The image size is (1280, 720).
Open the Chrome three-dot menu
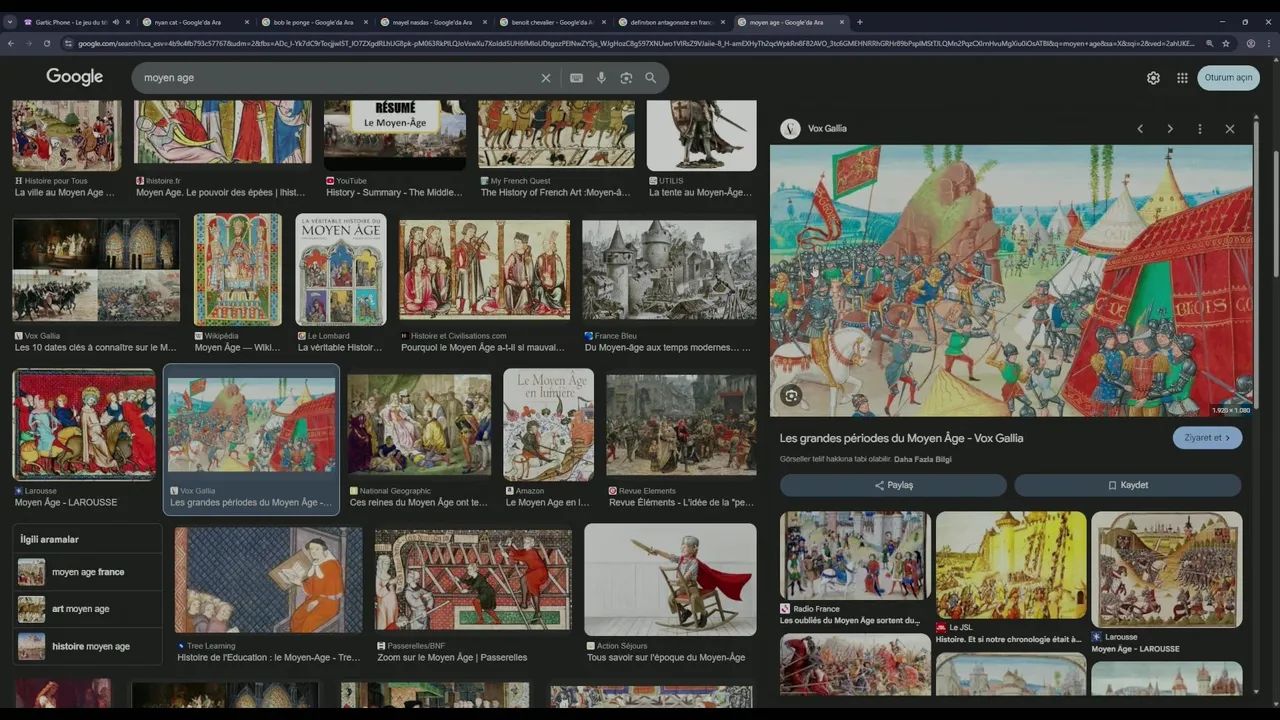1269,44
